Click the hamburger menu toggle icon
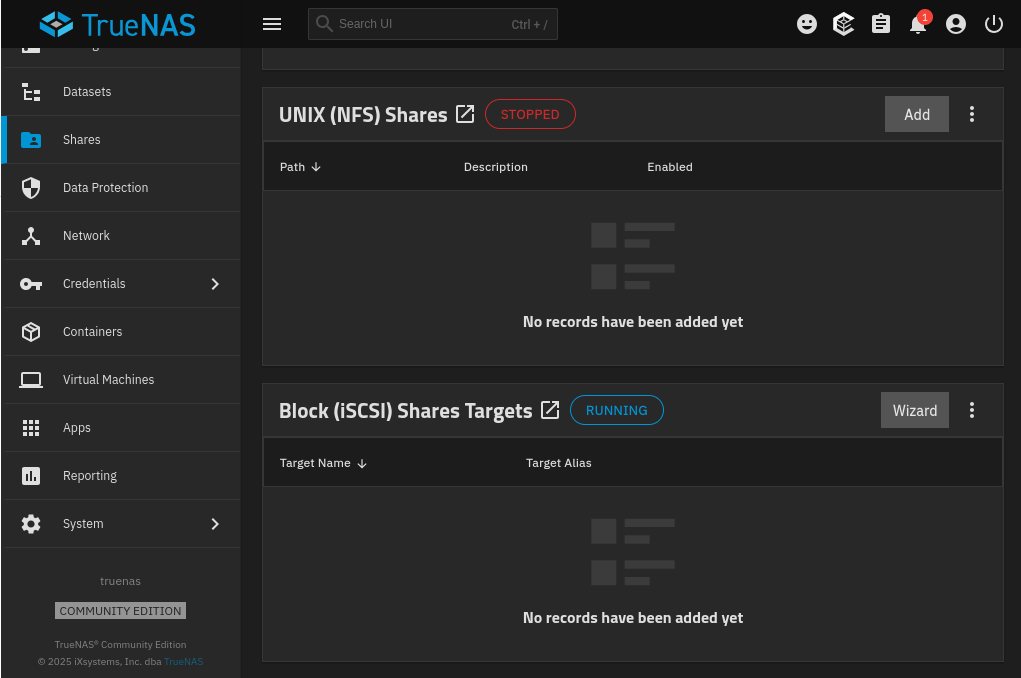The height and width of the screenshot is (678, 1021). click(272, 24)
